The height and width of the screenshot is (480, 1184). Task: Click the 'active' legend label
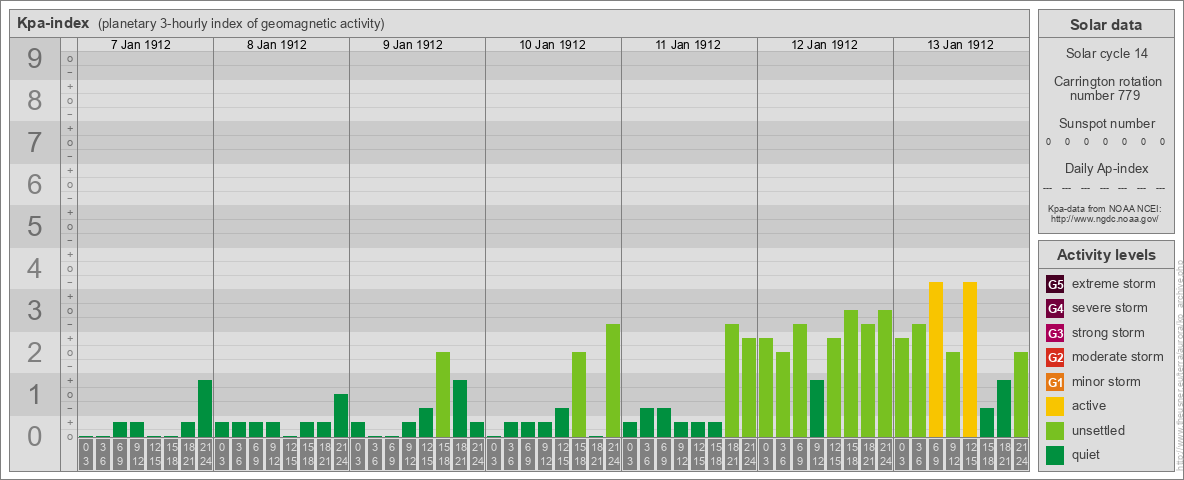pos(1089,405)
